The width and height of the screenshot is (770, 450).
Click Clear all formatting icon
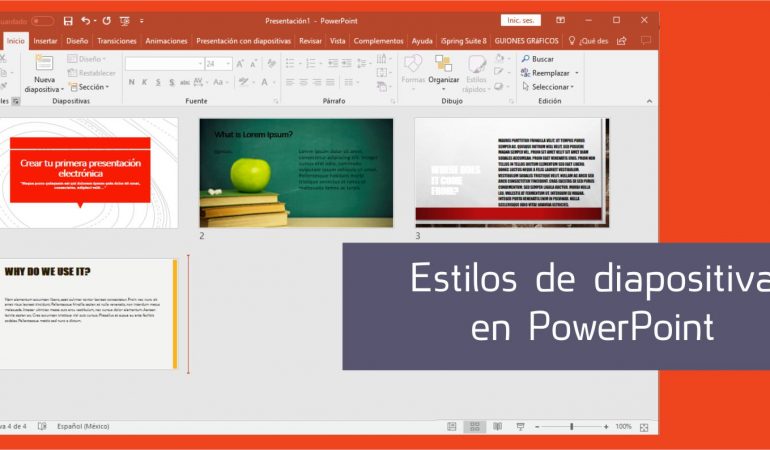coord(272,63)
